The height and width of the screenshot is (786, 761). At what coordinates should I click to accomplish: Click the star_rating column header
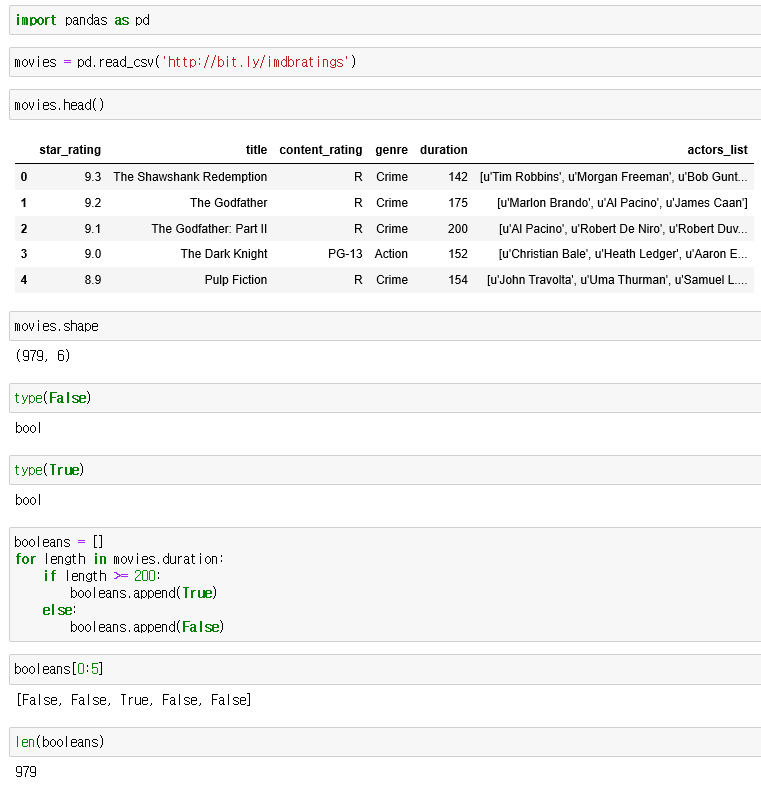point(70,150)
